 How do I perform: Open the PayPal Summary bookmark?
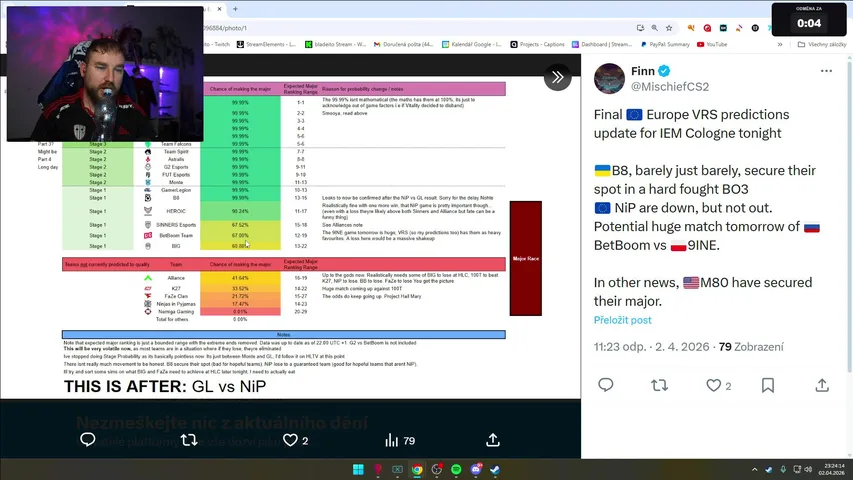pyautogui.click(x=665, y=45)
